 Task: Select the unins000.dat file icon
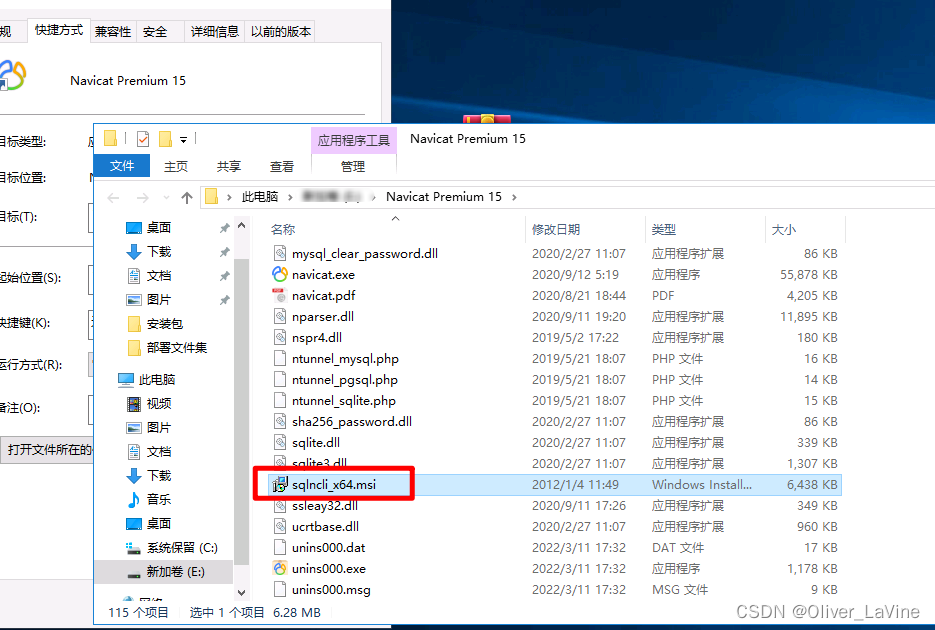[280, 548]
